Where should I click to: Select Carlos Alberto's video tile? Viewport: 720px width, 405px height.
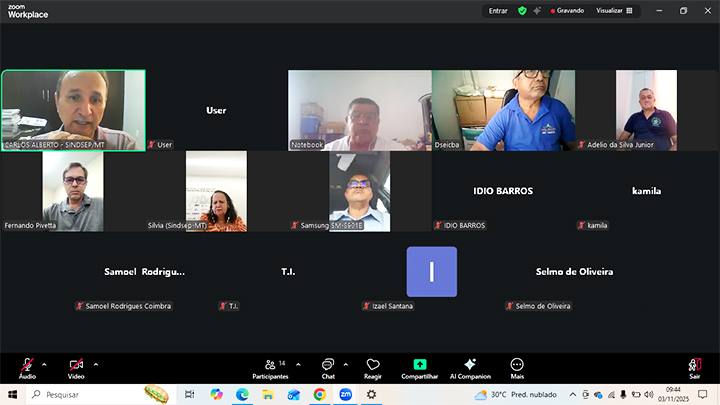tap(73, 110)
